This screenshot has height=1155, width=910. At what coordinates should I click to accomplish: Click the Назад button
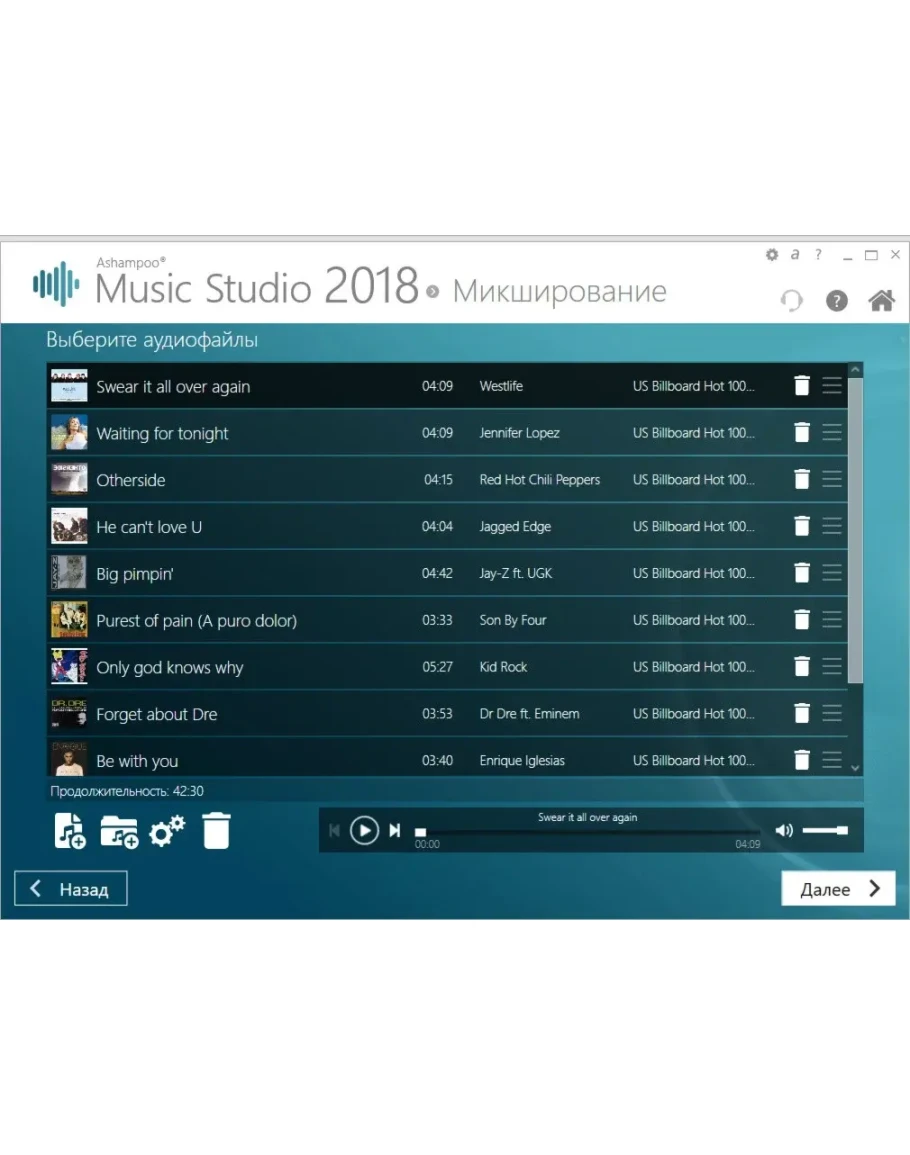point(71,889)
